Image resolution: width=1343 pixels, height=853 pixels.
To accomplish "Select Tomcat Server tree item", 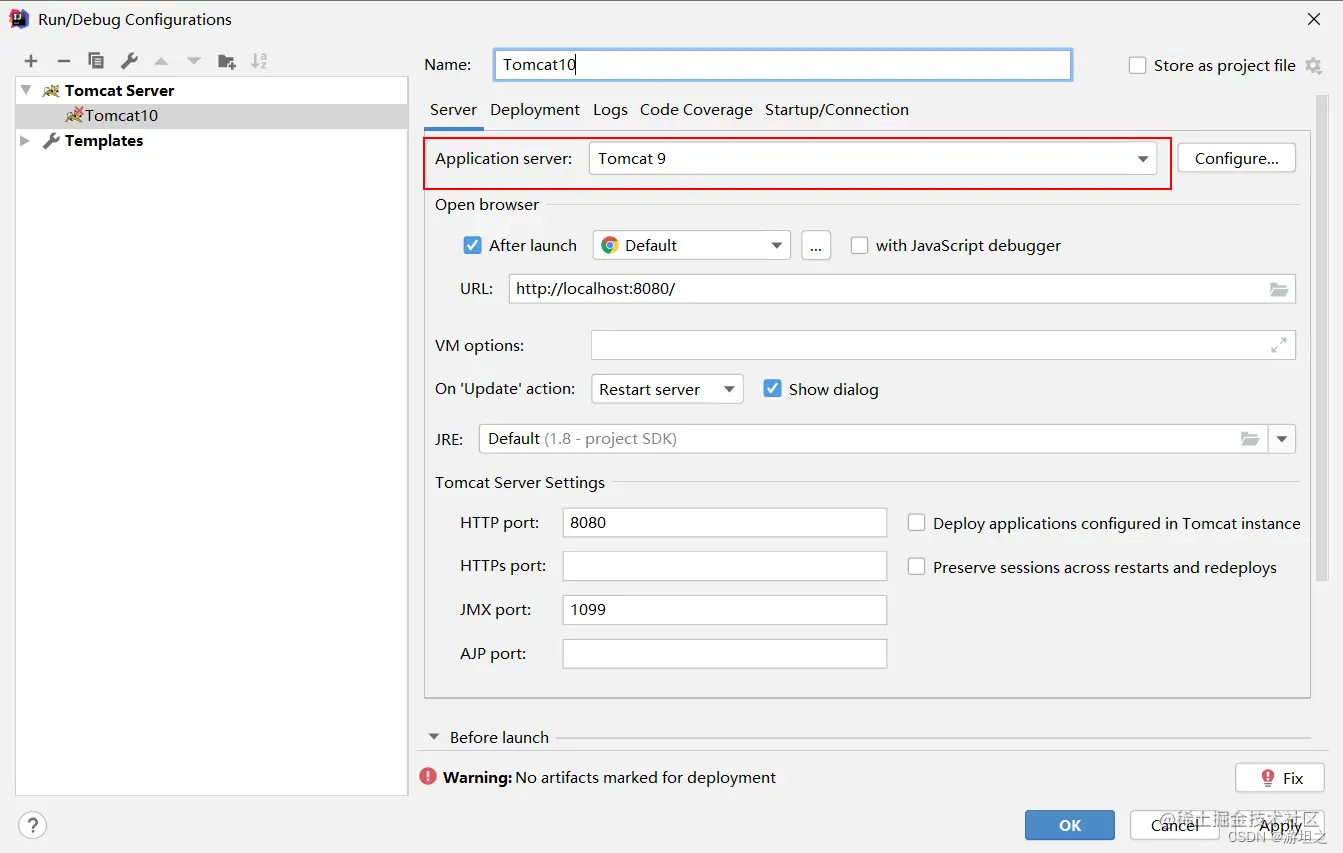I will tap(212, 90).
